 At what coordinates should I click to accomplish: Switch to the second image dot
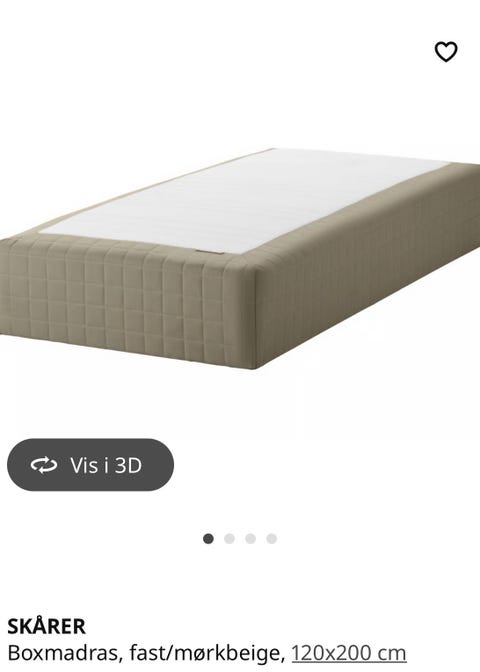tap(229, 538)
